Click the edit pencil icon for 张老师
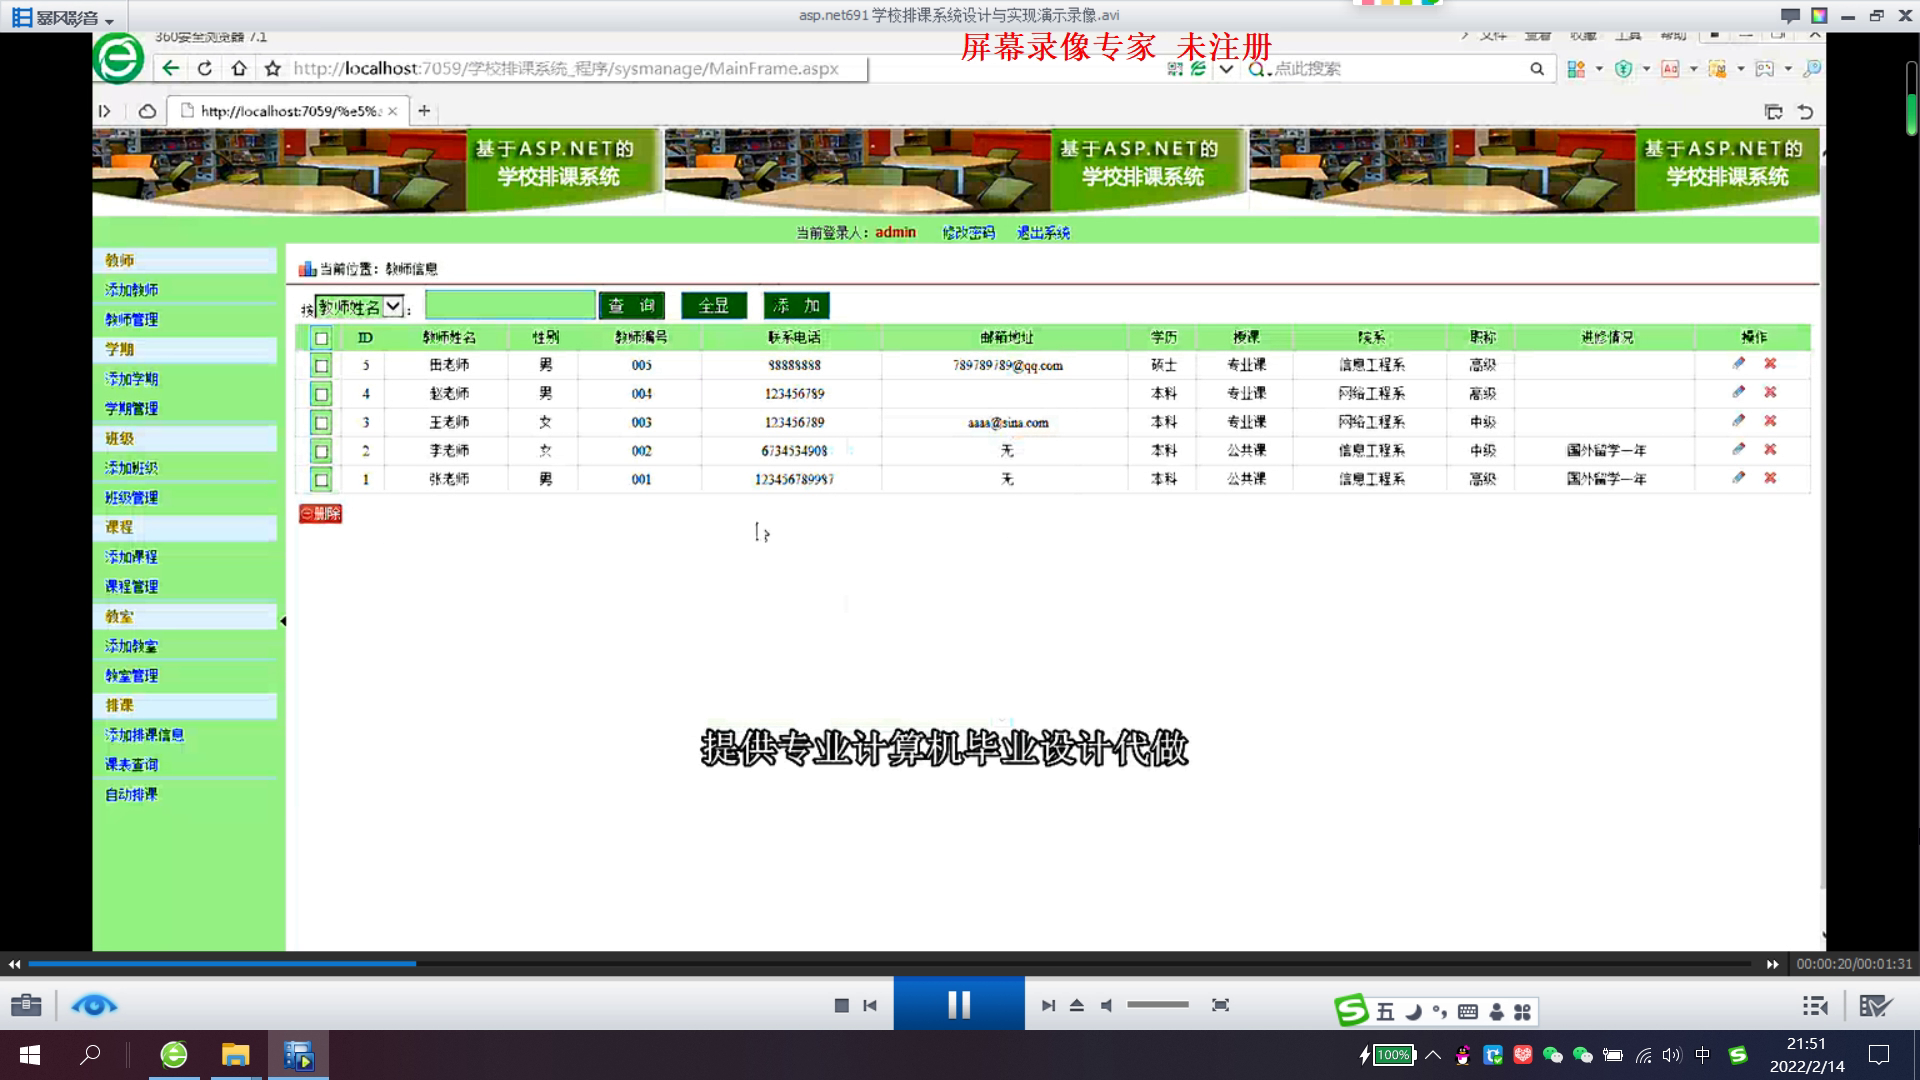This screenshot has height=1080, width=1920. (x=1739, y=478)
